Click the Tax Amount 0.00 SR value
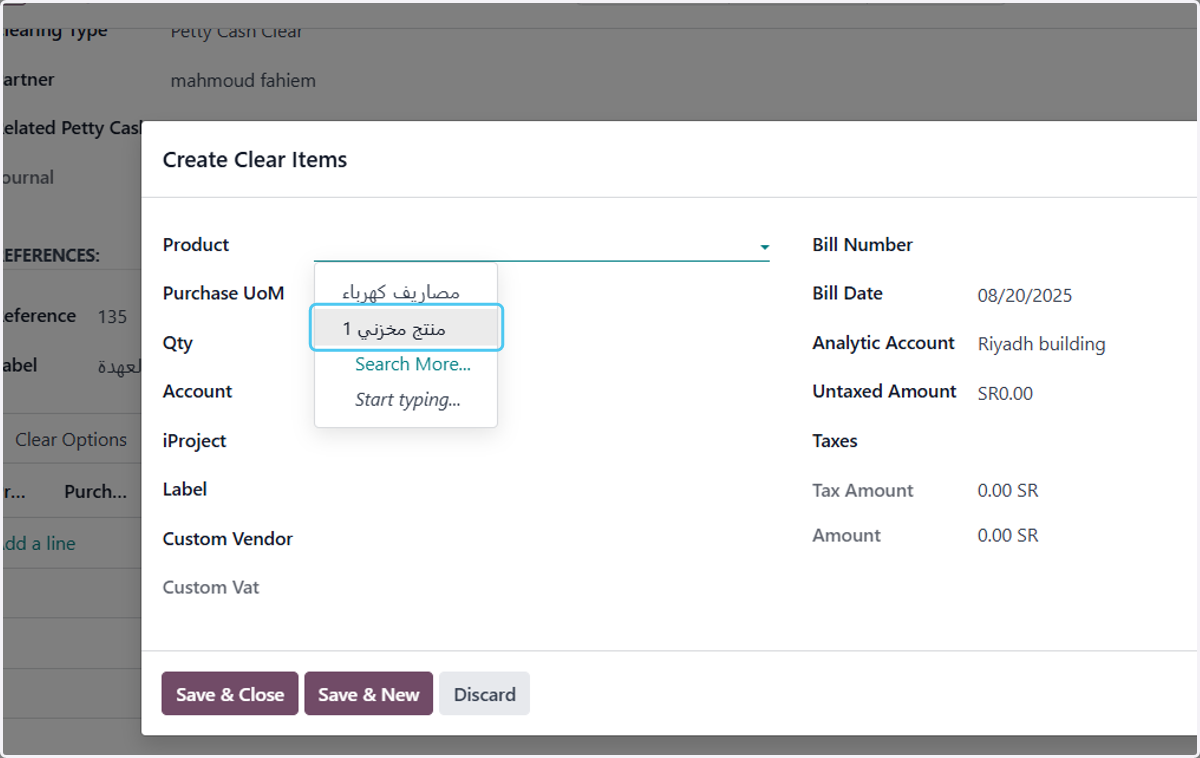 (1008, 490)
